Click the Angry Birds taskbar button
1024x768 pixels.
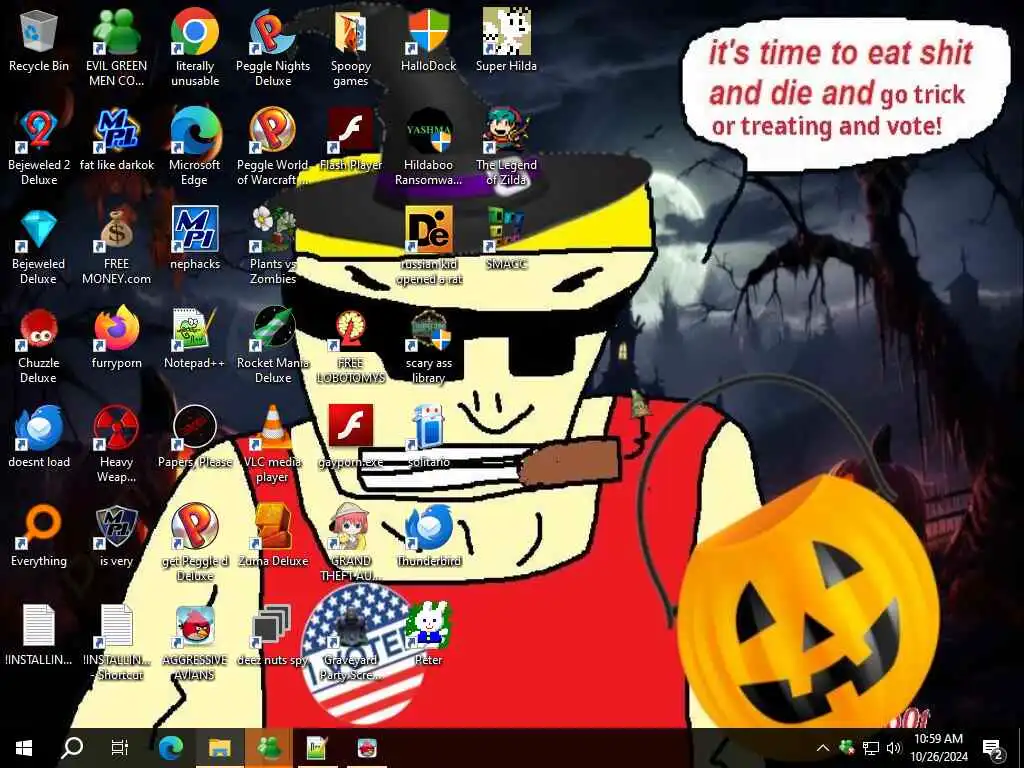[367, 748]
